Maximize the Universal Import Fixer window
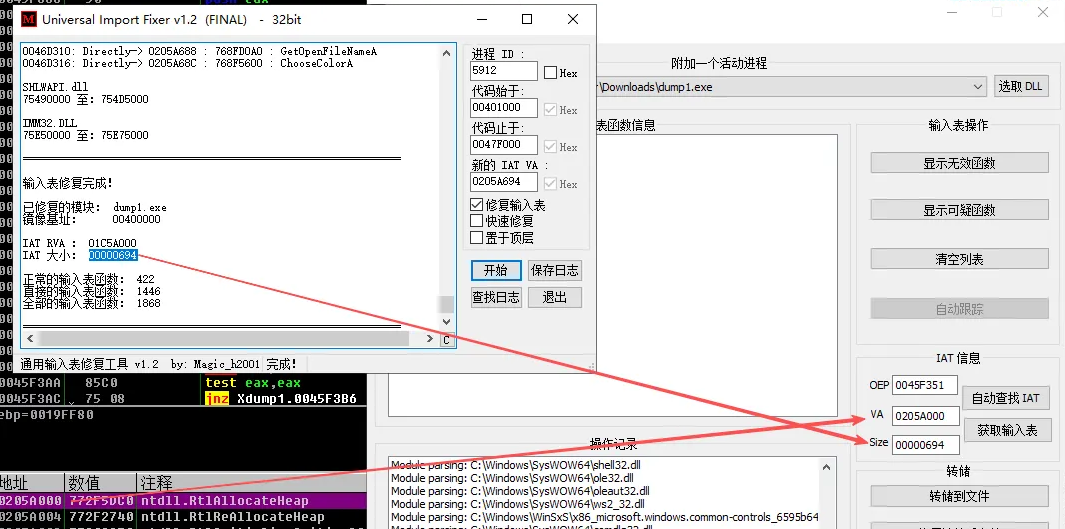This screenshot has height=529, width=1065. click(527, 20)
